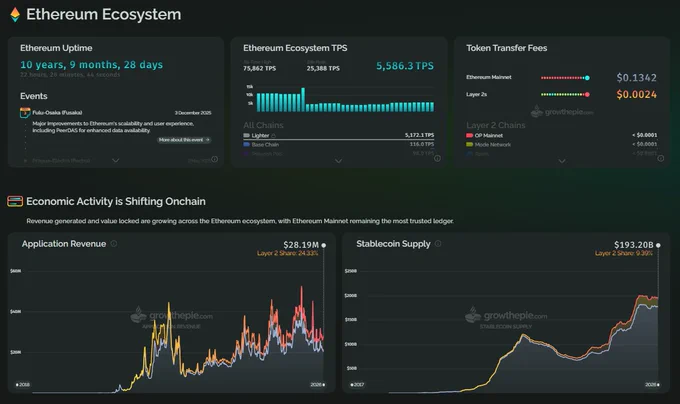Click the Ethereum Uptime card title
680x404 pixels.
coord(56,48)
